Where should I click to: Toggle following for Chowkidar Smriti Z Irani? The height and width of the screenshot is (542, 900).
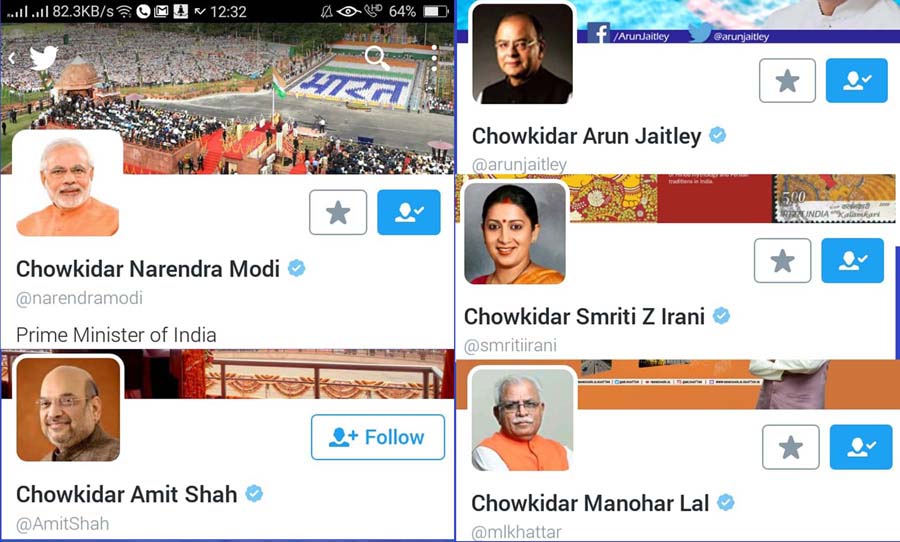tap(852, 261)
